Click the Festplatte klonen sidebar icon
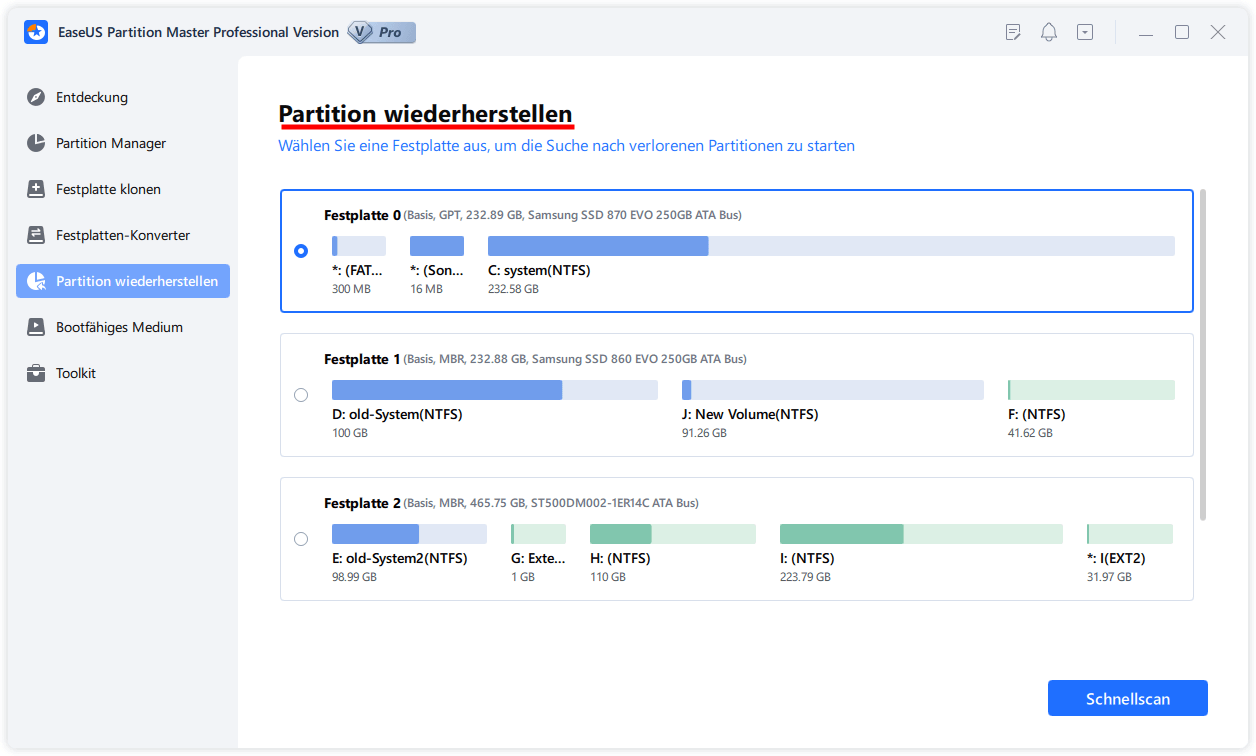Viewport: 1256px width, 756px height. [x=36, y=188]
